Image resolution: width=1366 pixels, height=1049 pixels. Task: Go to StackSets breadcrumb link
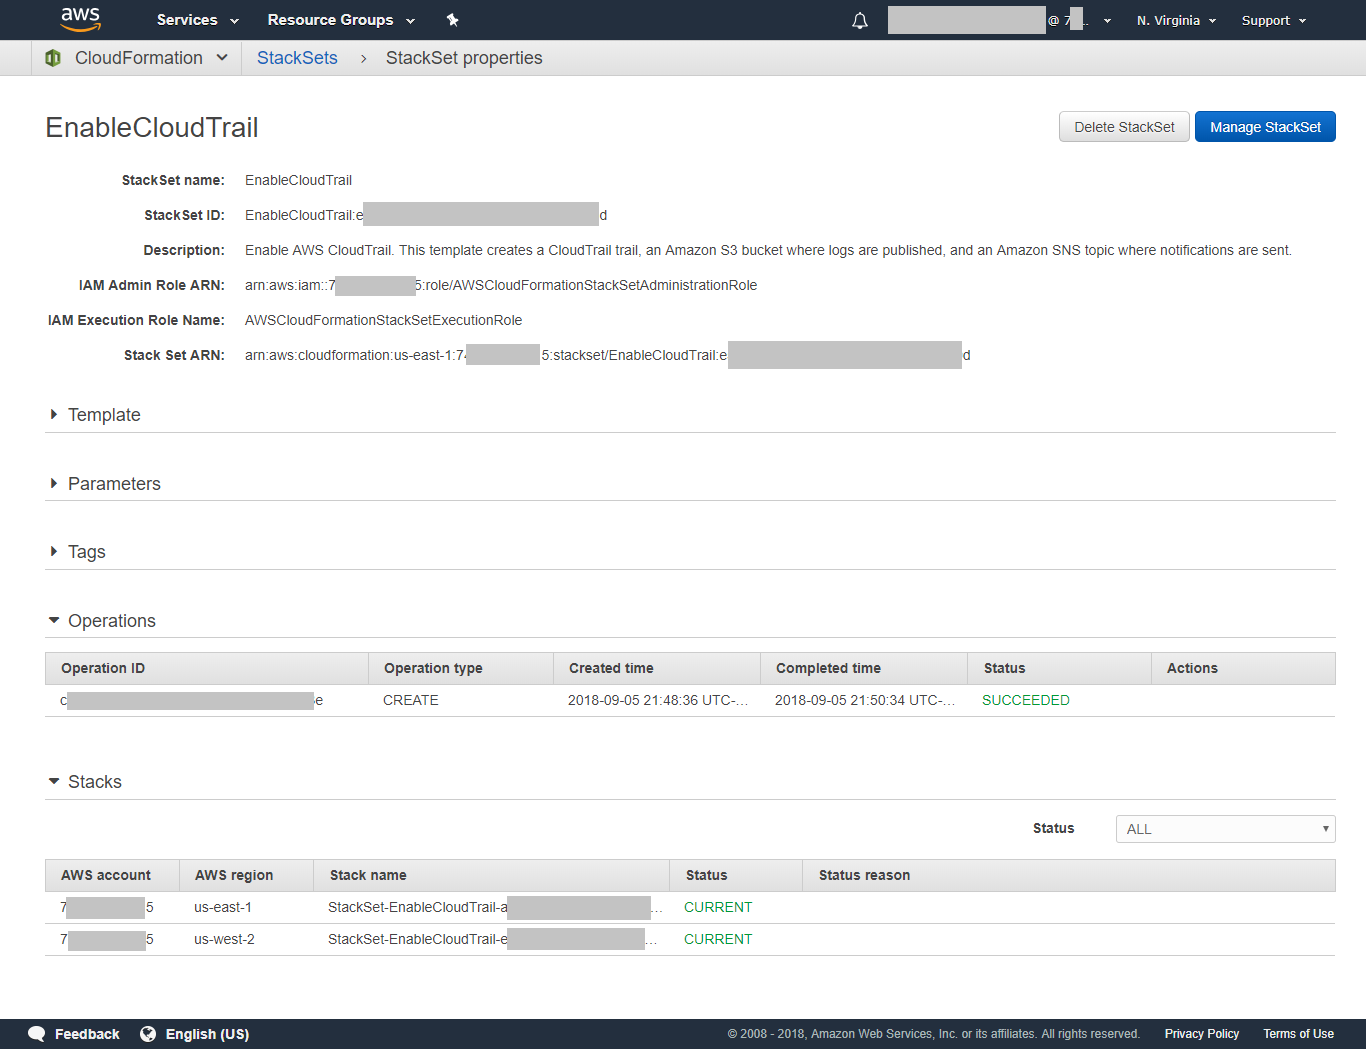[297, 58]
